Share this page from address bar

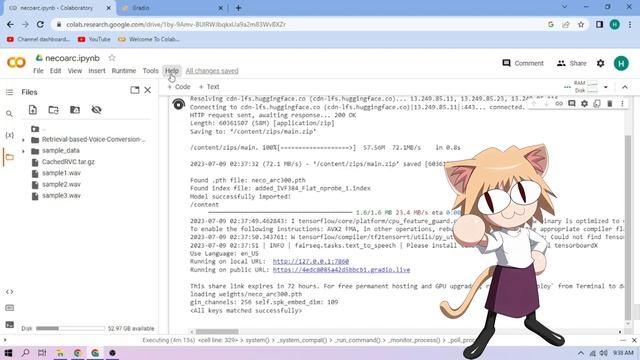(x=566, y=24)
